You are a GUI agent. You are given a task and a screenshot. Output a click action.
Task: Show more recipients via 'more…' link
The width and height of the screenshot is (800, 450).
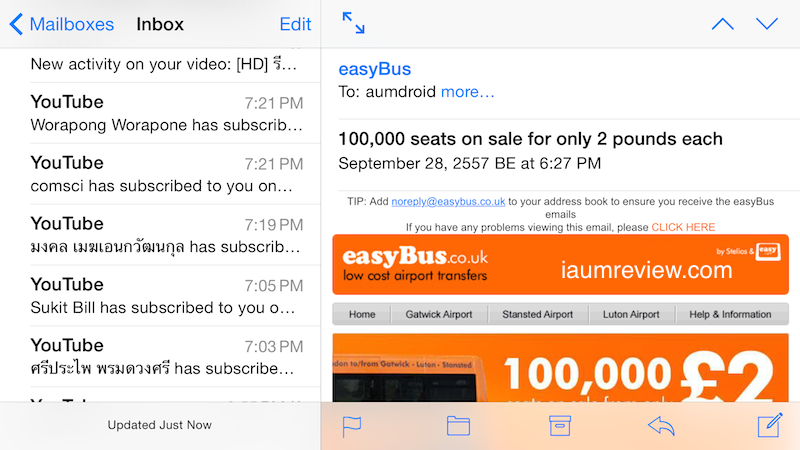click(467, 92)
